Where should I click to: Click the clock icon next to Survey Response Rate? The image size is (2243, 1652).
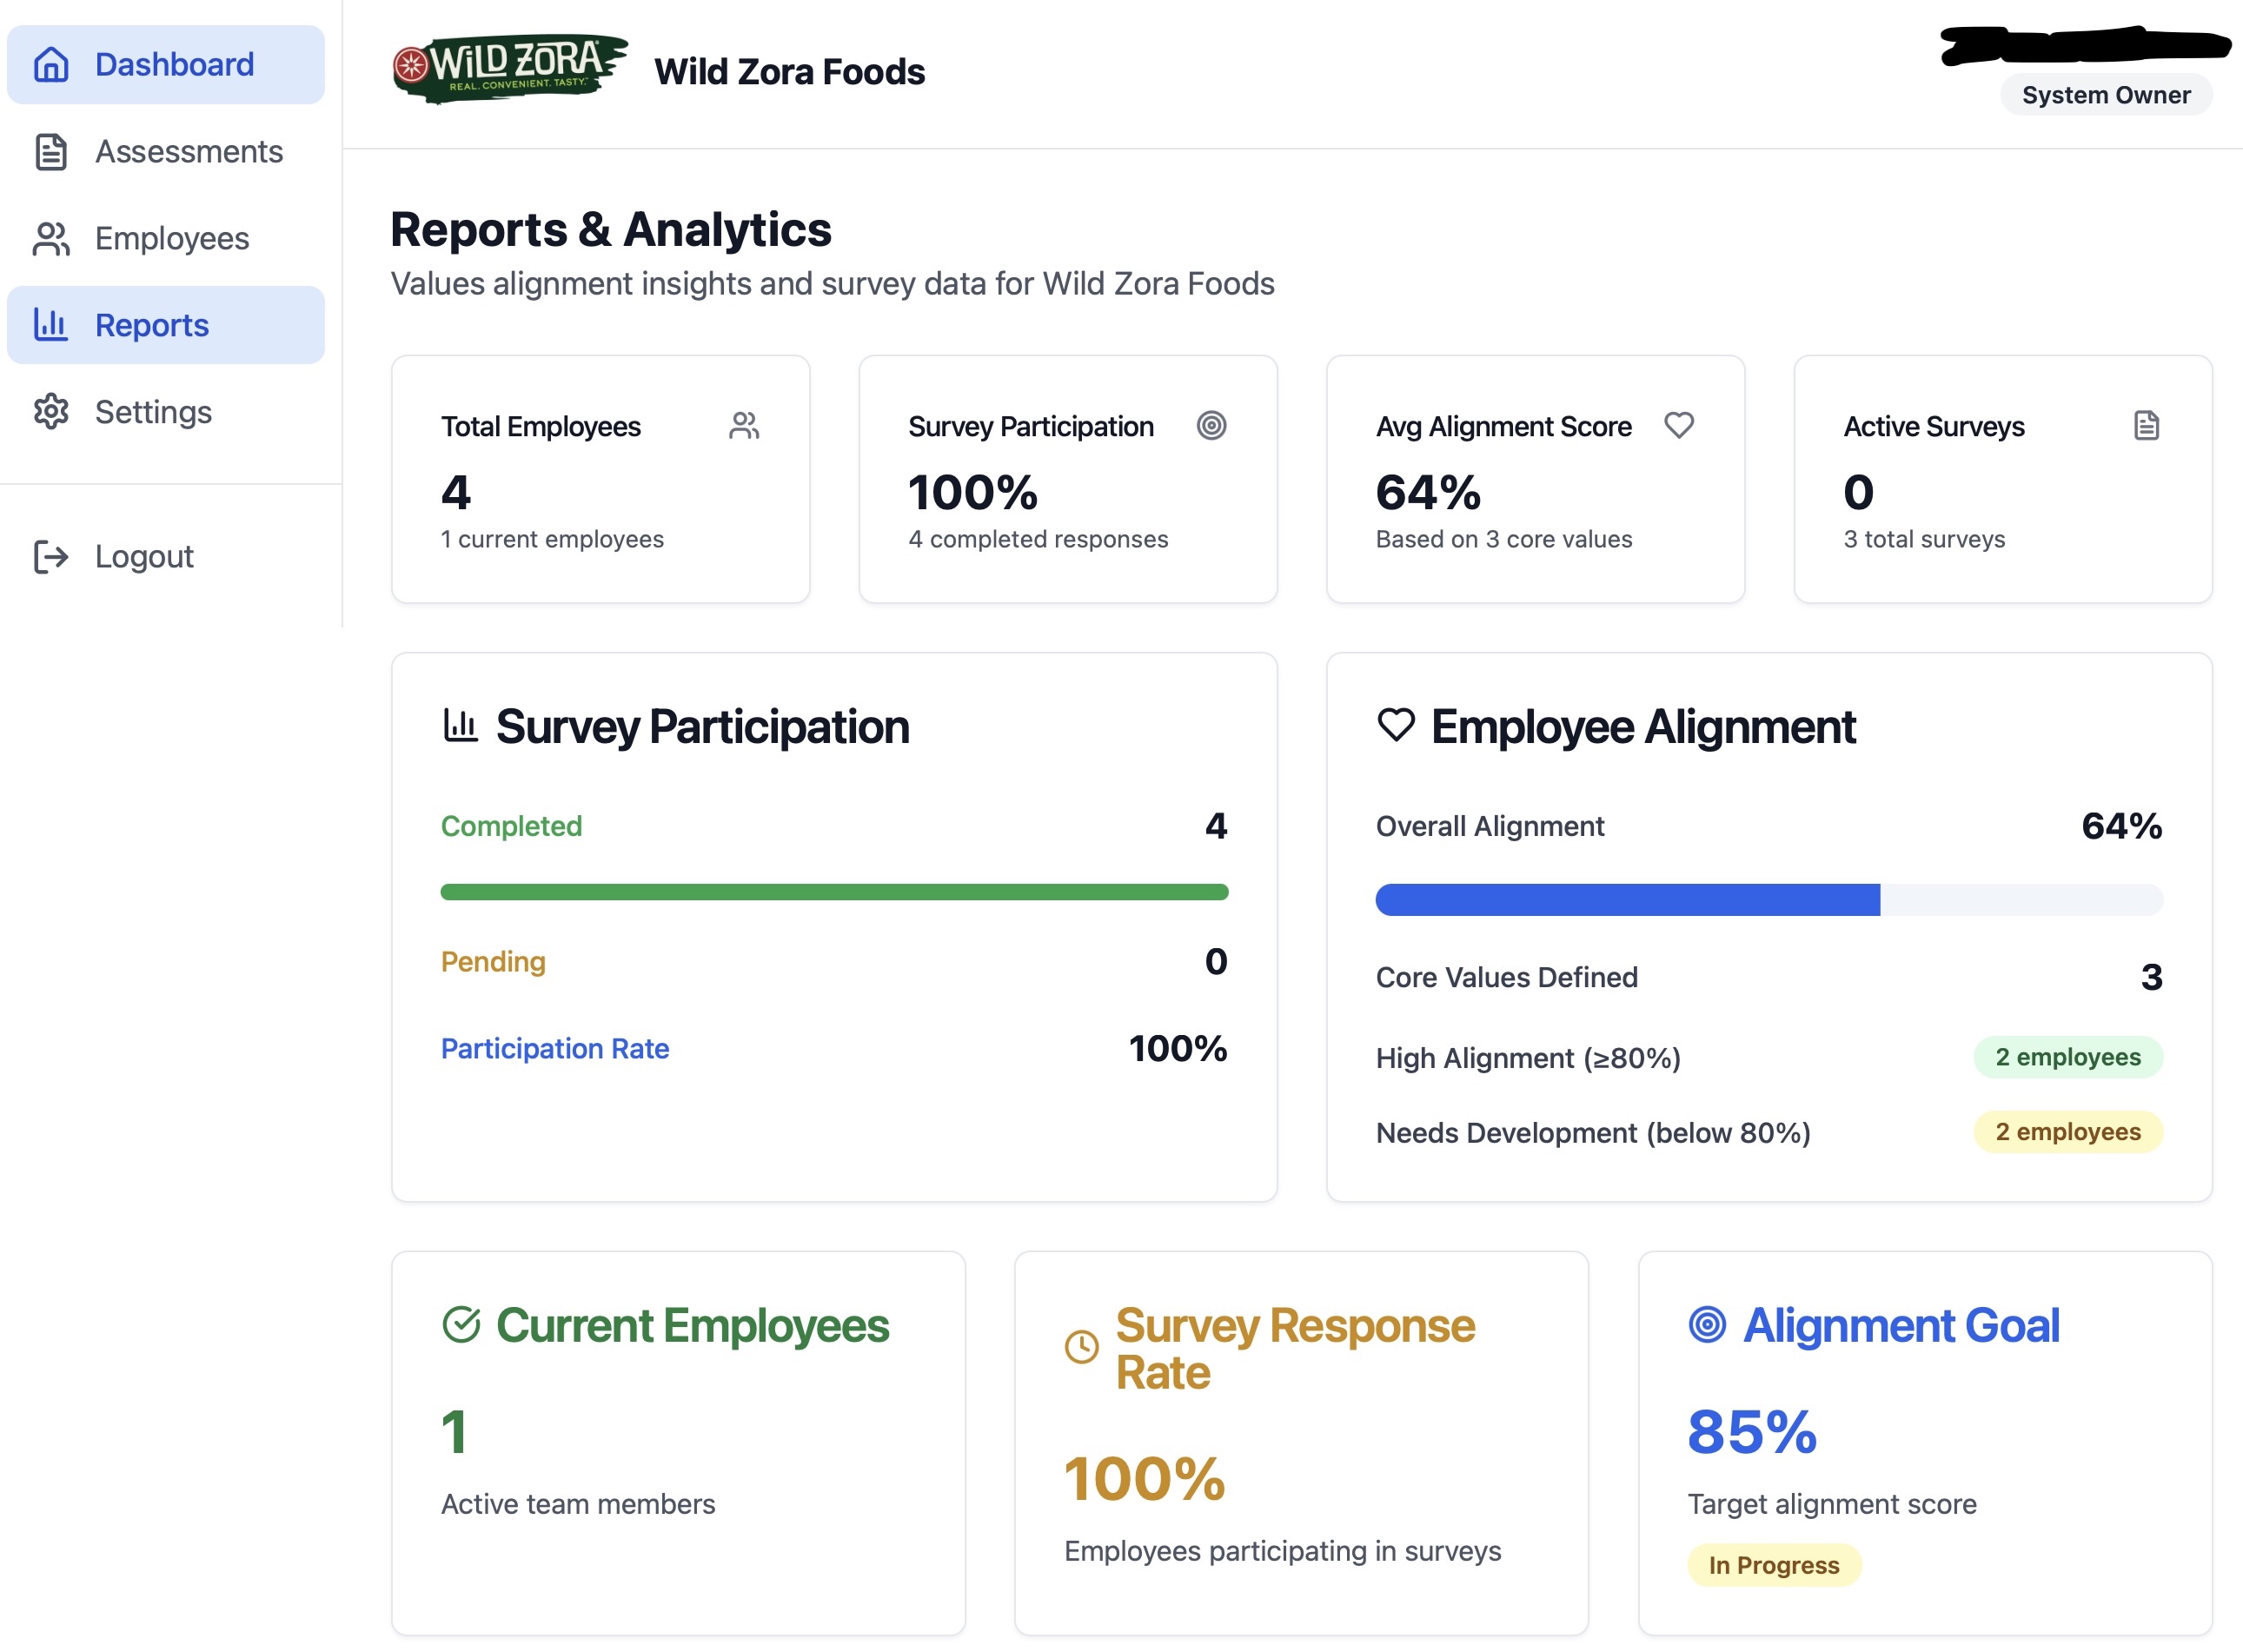1079,1345
